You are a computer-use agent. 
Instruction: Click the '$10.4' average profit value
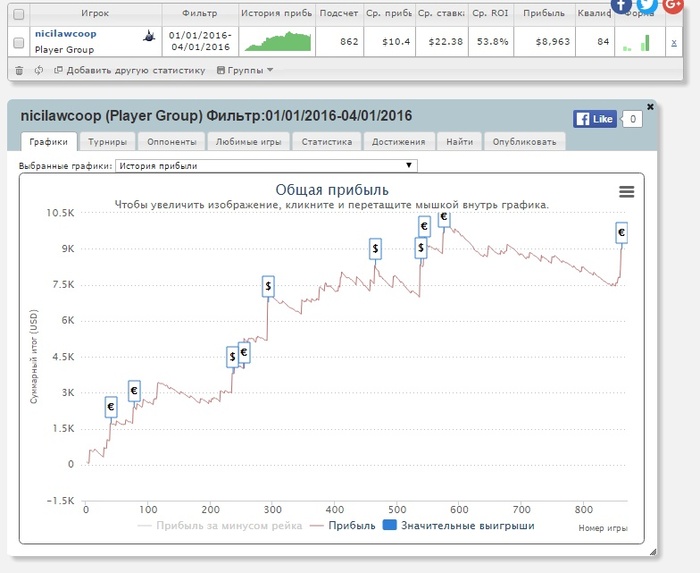(396, 42)
